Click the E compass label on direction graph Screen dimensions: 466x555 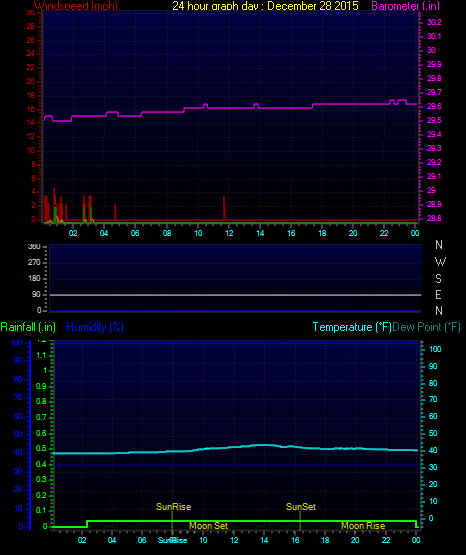coord(438,294)
